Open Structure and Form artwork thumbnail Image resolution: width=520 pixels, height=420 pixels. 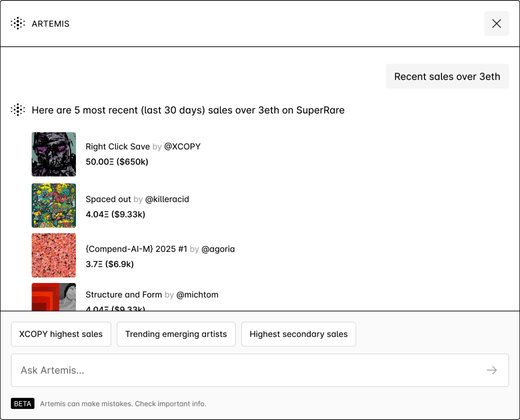coord(54,297)
